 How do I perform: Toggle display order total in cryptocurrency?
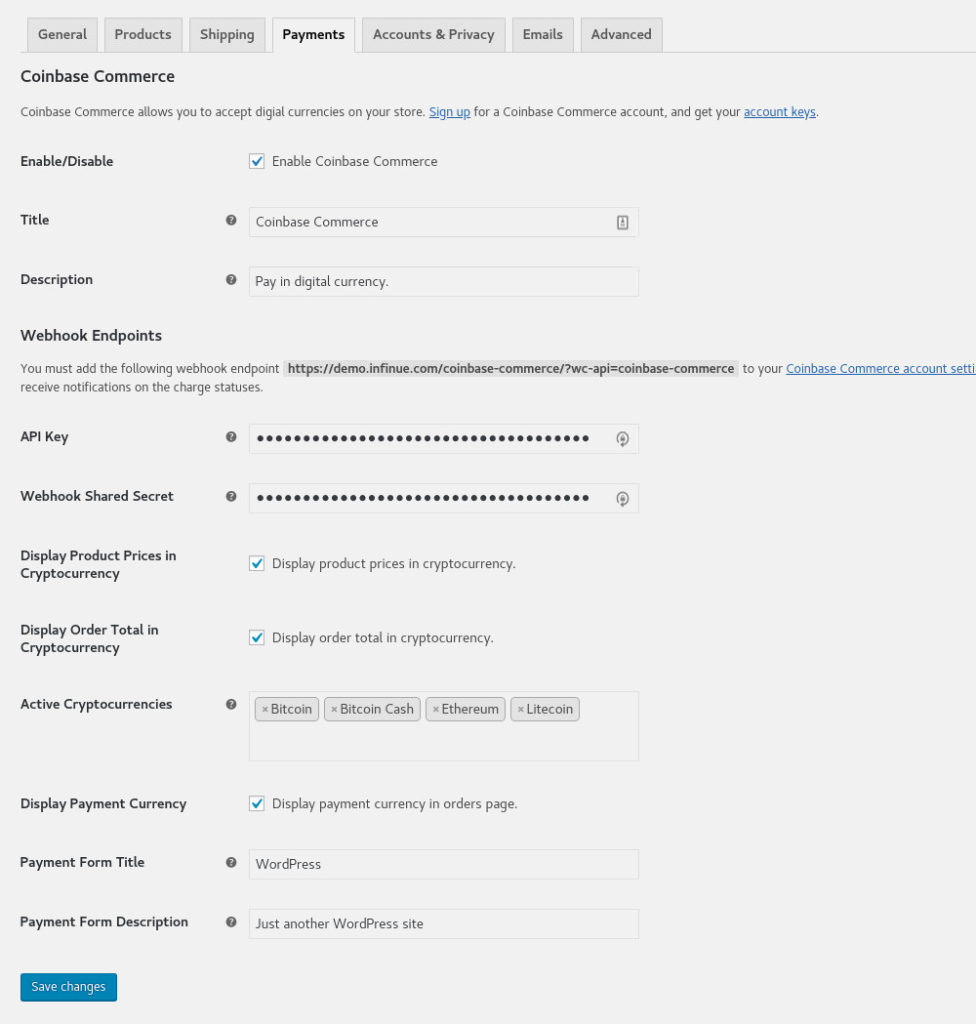257,638
